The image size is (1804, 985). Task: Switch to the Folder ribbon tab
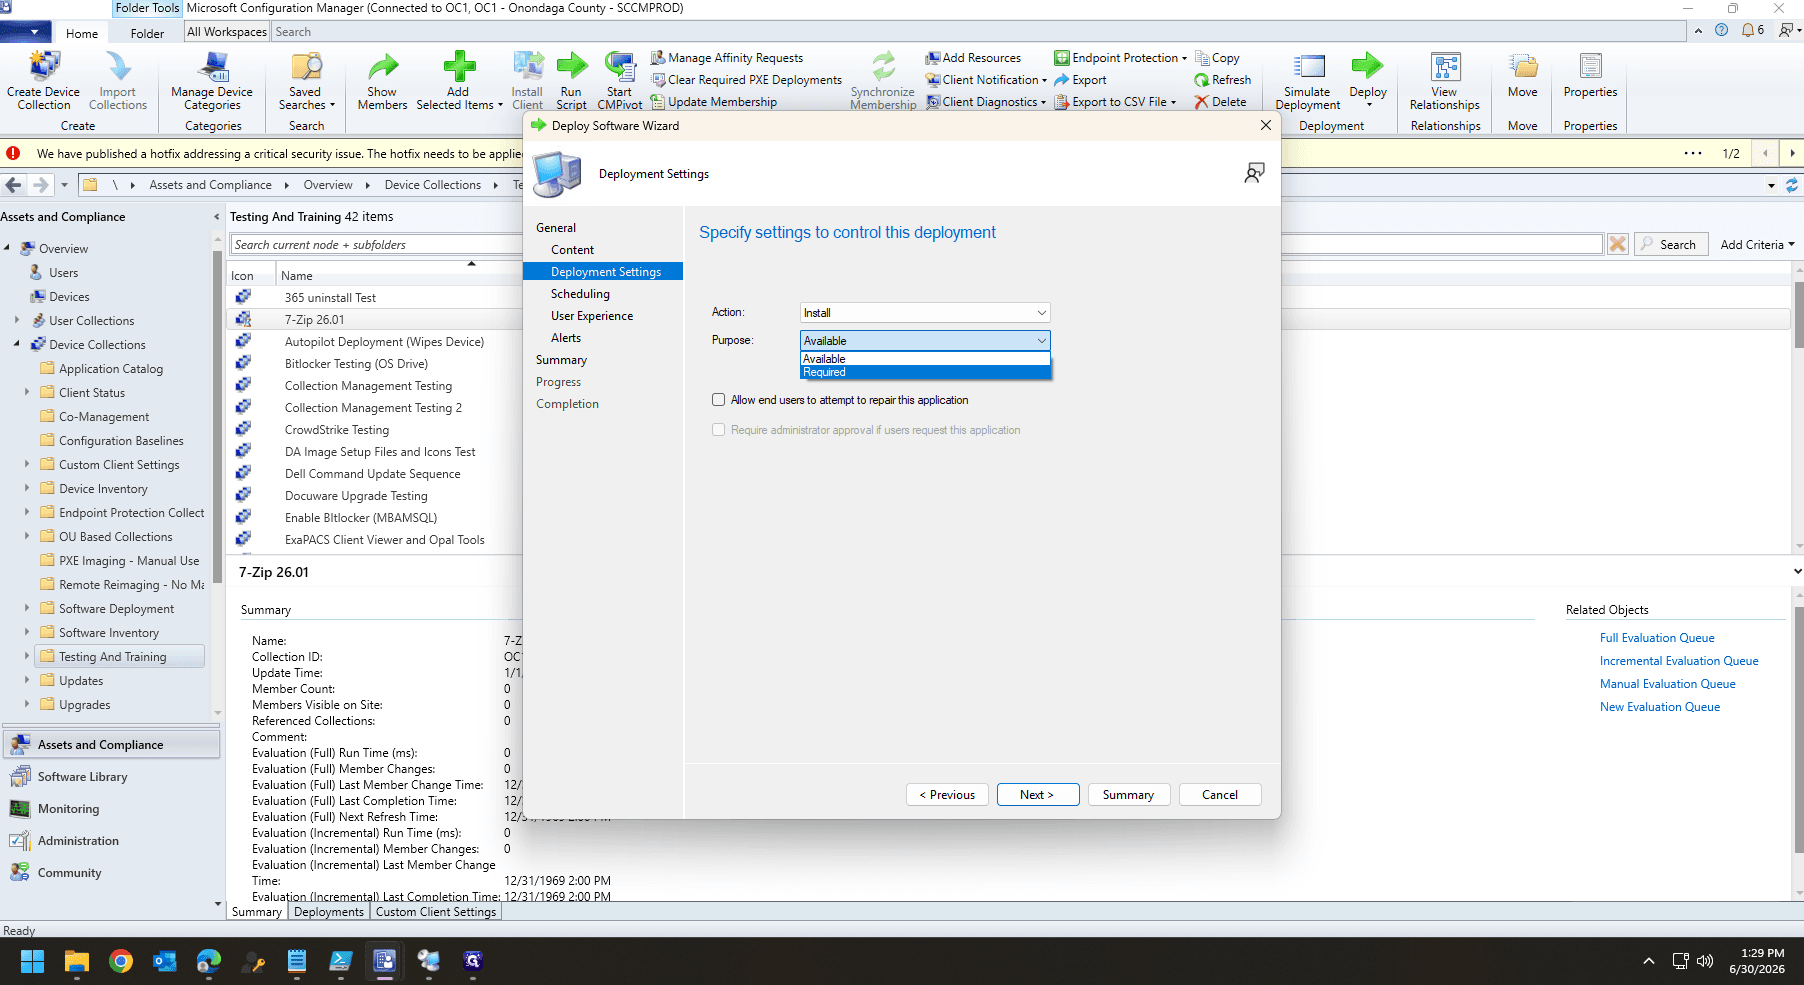(x=147, y=33)
